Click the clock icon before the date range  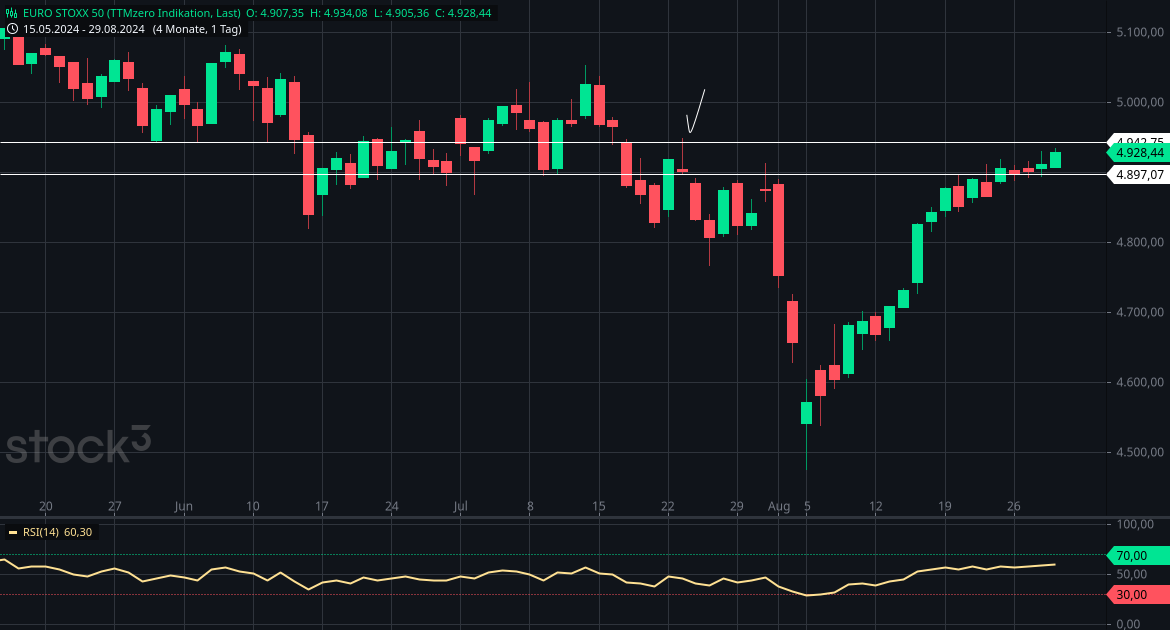pyautogui.click(x=12, y=29)
